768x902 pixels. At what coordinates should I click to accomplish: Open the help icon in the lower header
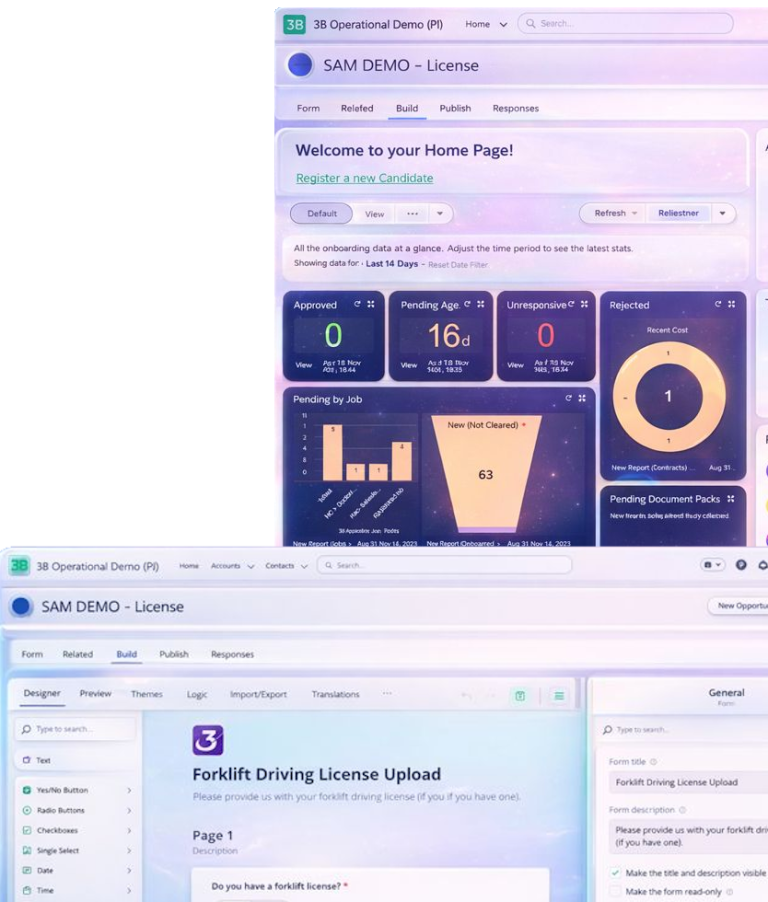[x=741, y=565]
